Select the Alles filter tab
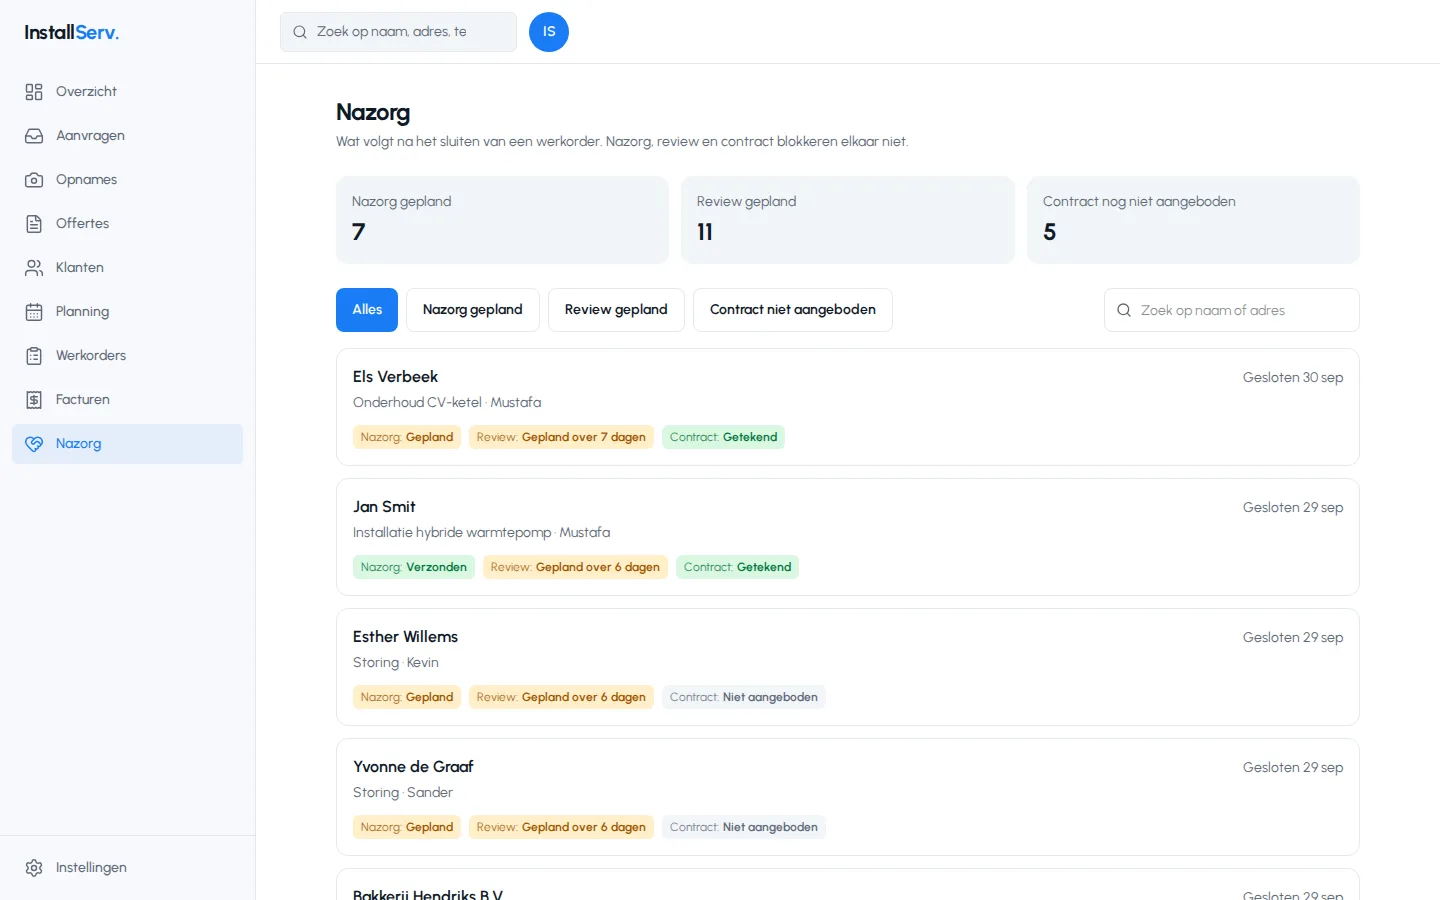 pos(367,310)
